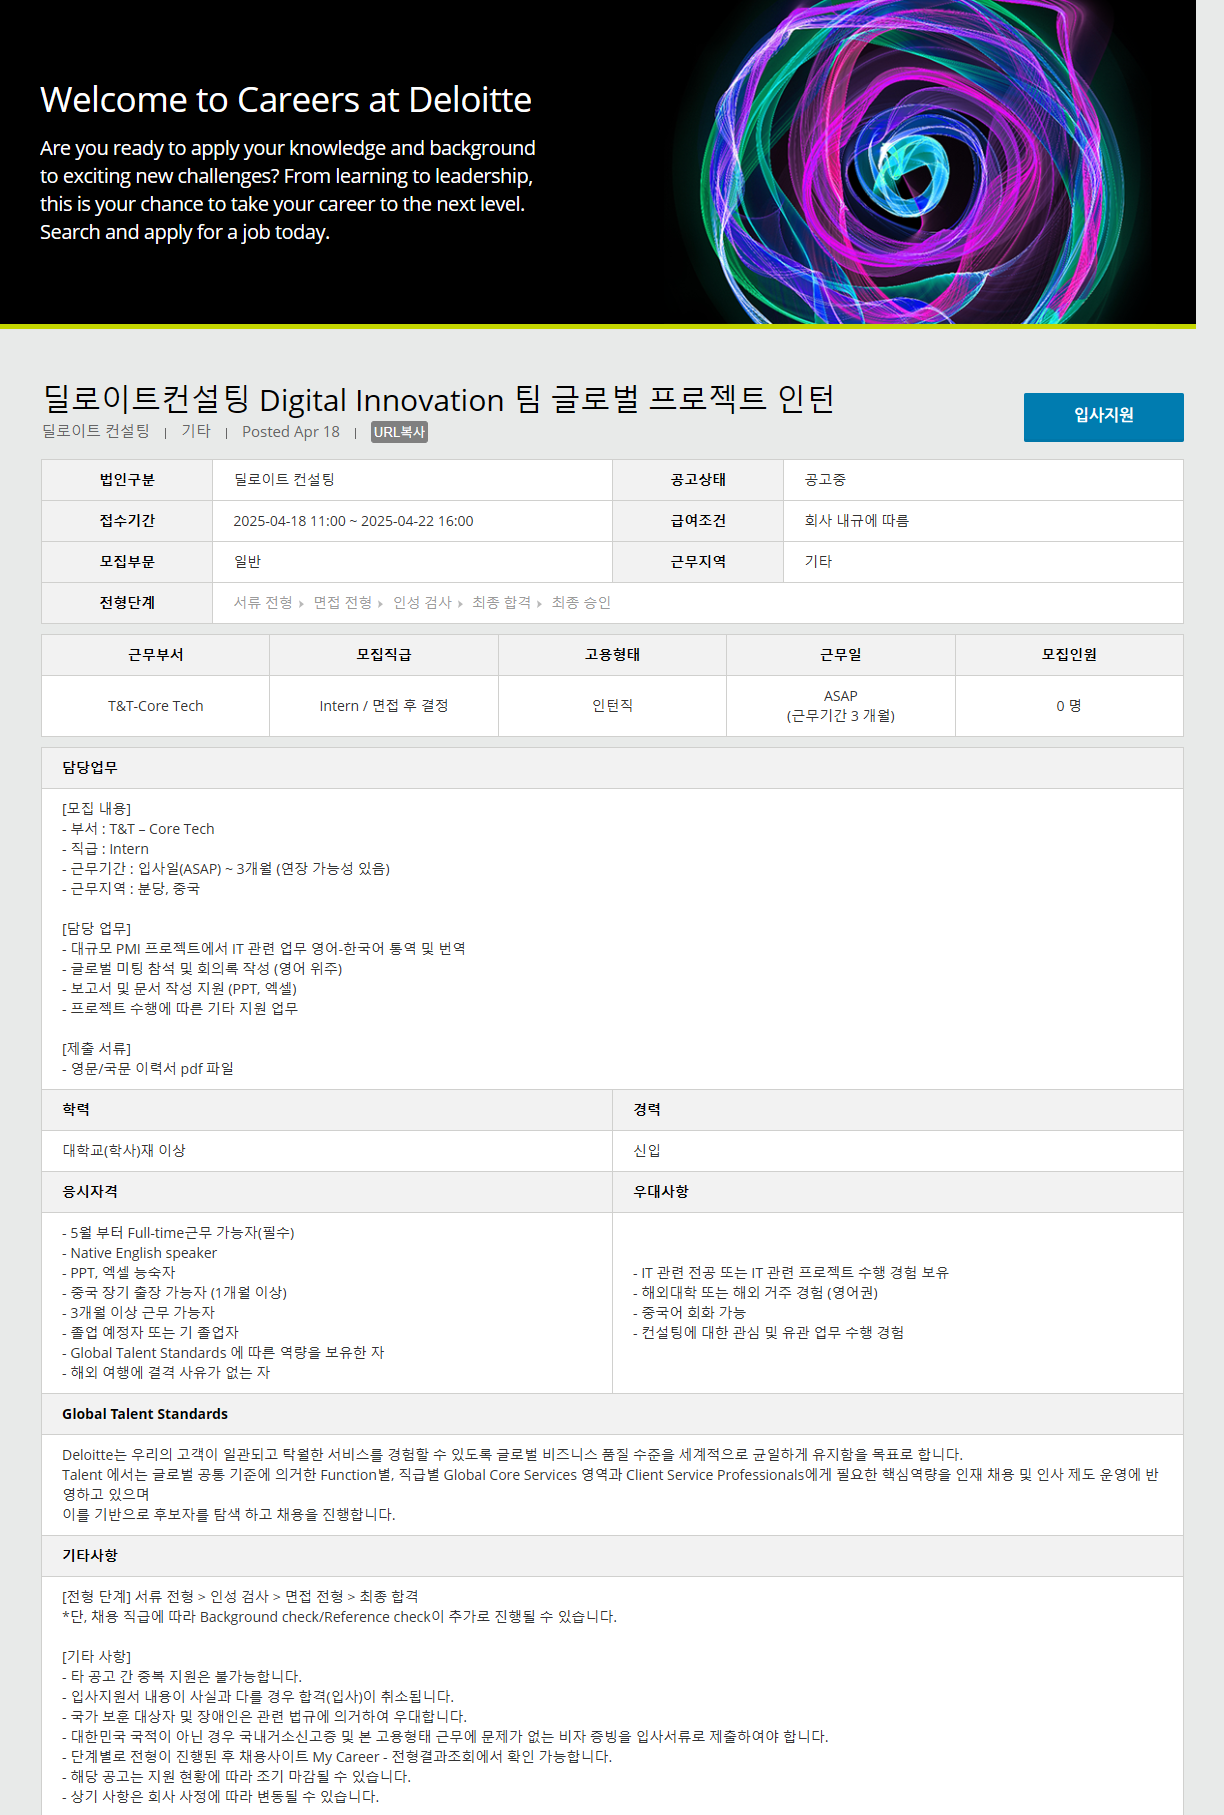Screen dimensions: 1224x1815
Task: Click the 모집인원 column header
Action: (1069, 655)
